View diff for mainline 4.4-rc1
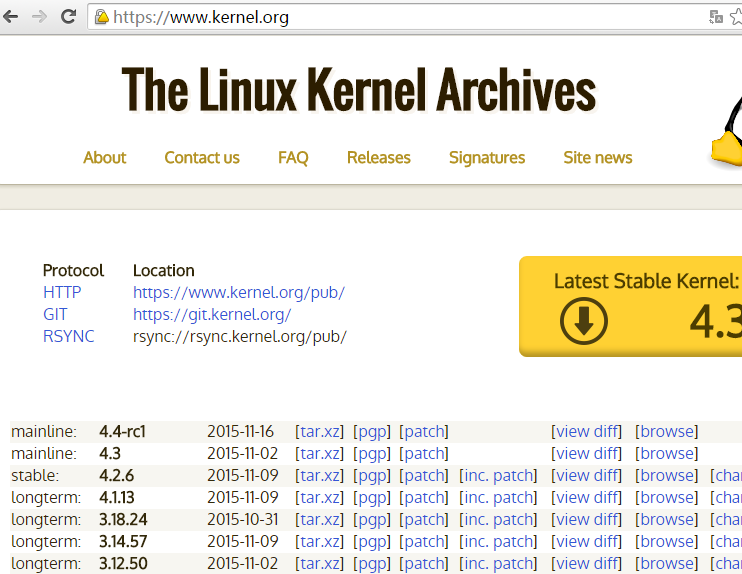The width and height of the screenshot is (742, 574). (x=586, y=432)
